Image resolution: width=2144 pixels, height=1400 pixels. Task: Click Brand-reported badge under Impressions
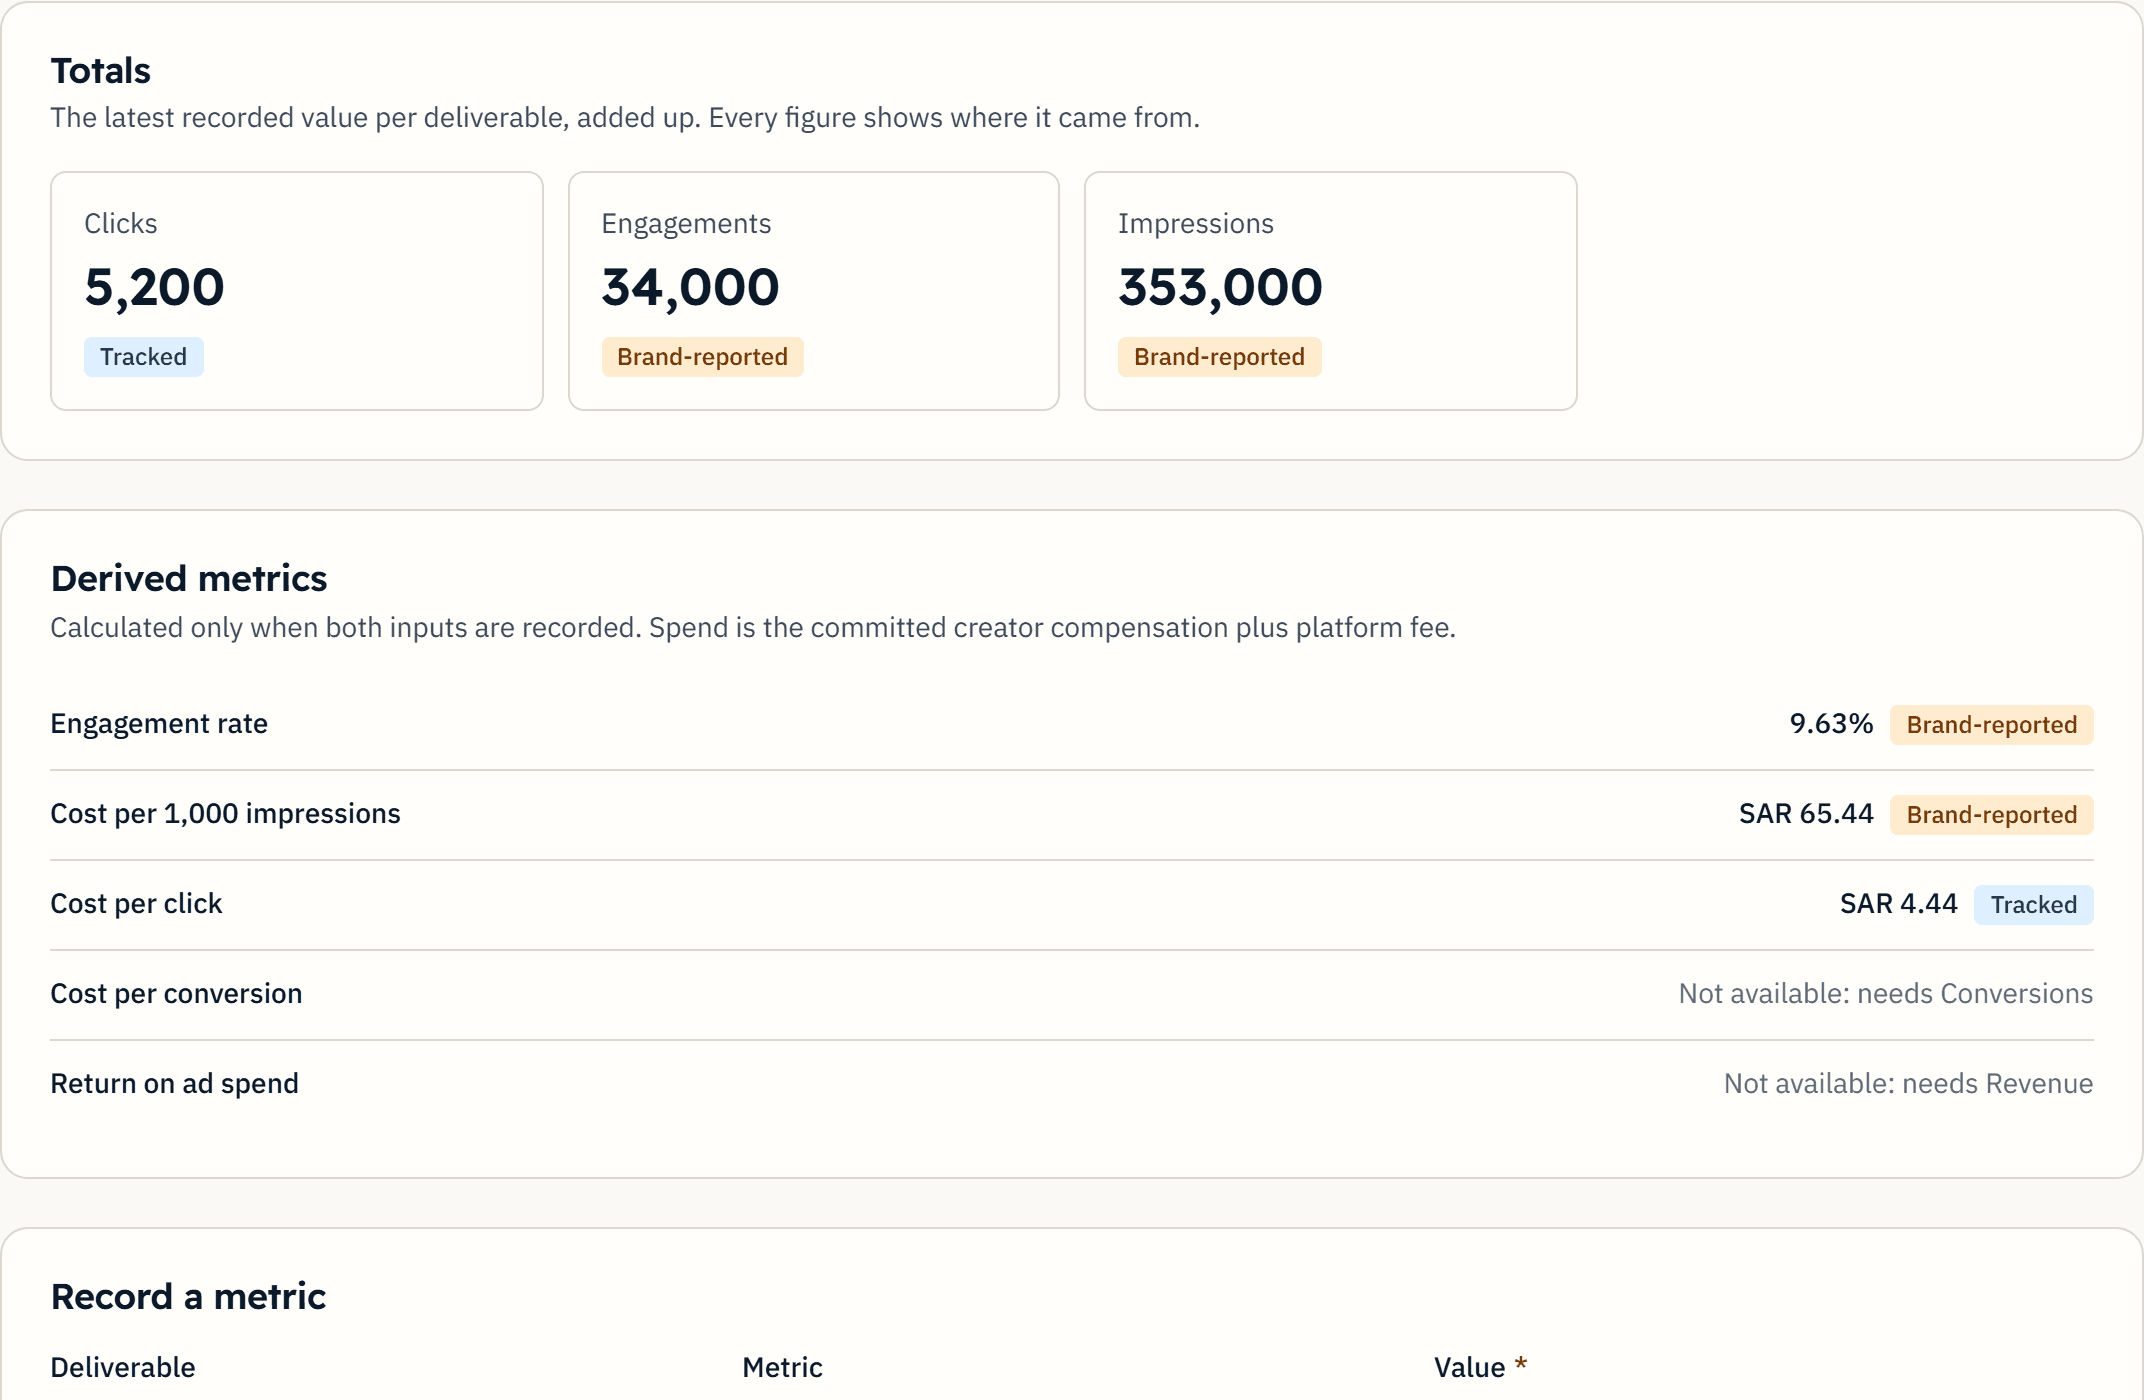coord(1219,357)
